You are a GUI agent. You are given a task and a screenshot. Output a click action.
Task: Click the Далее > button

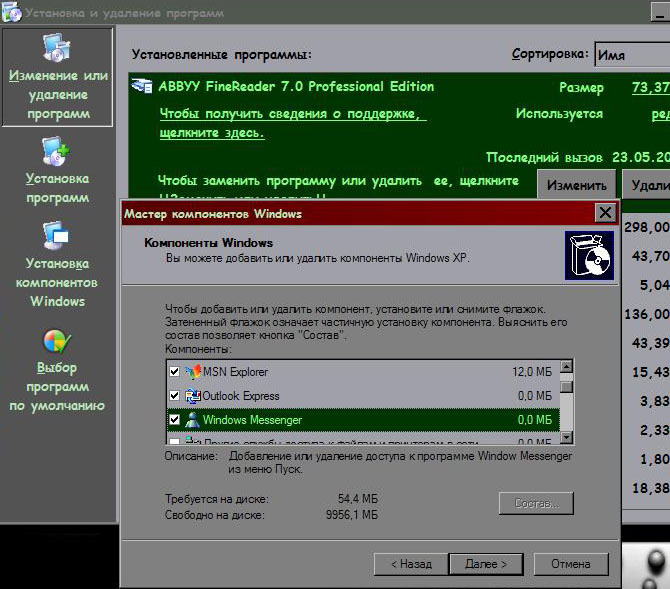coord(486,564)
